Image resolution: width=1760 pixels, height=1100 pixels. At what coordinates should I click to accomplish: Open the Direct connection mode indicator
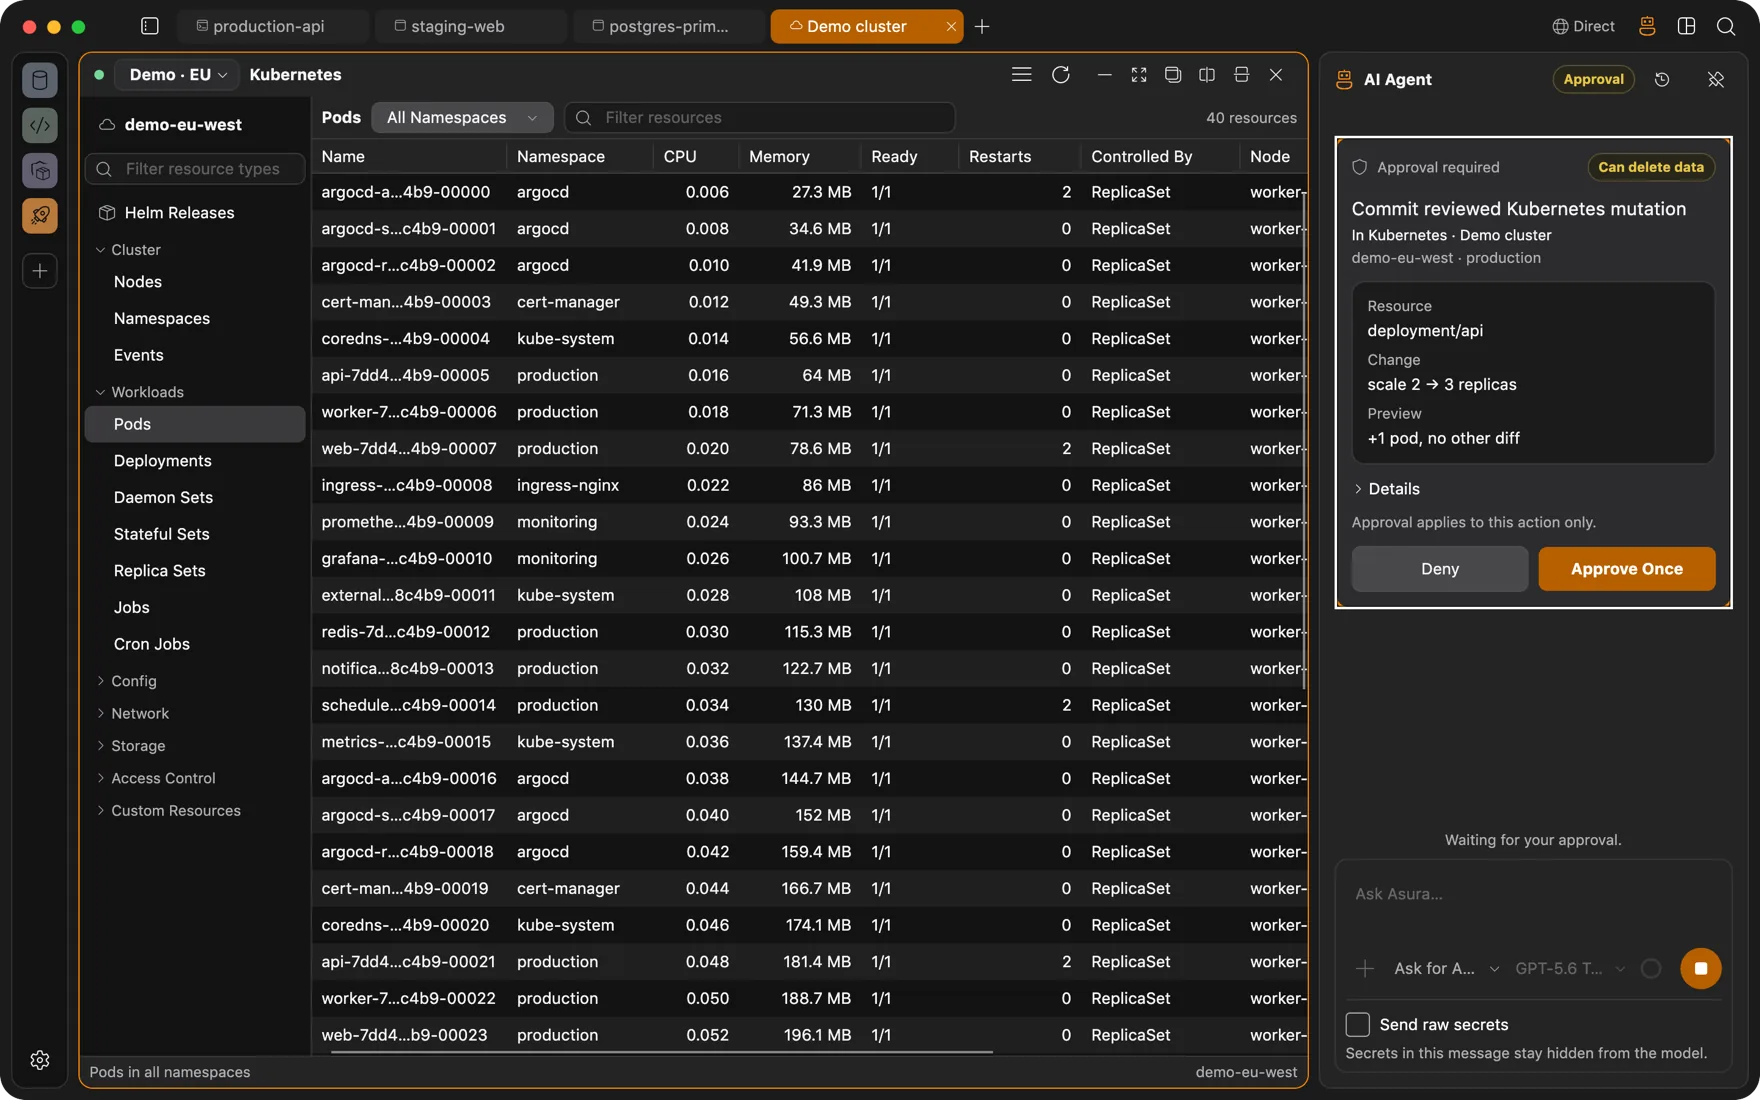(1583, 26)
